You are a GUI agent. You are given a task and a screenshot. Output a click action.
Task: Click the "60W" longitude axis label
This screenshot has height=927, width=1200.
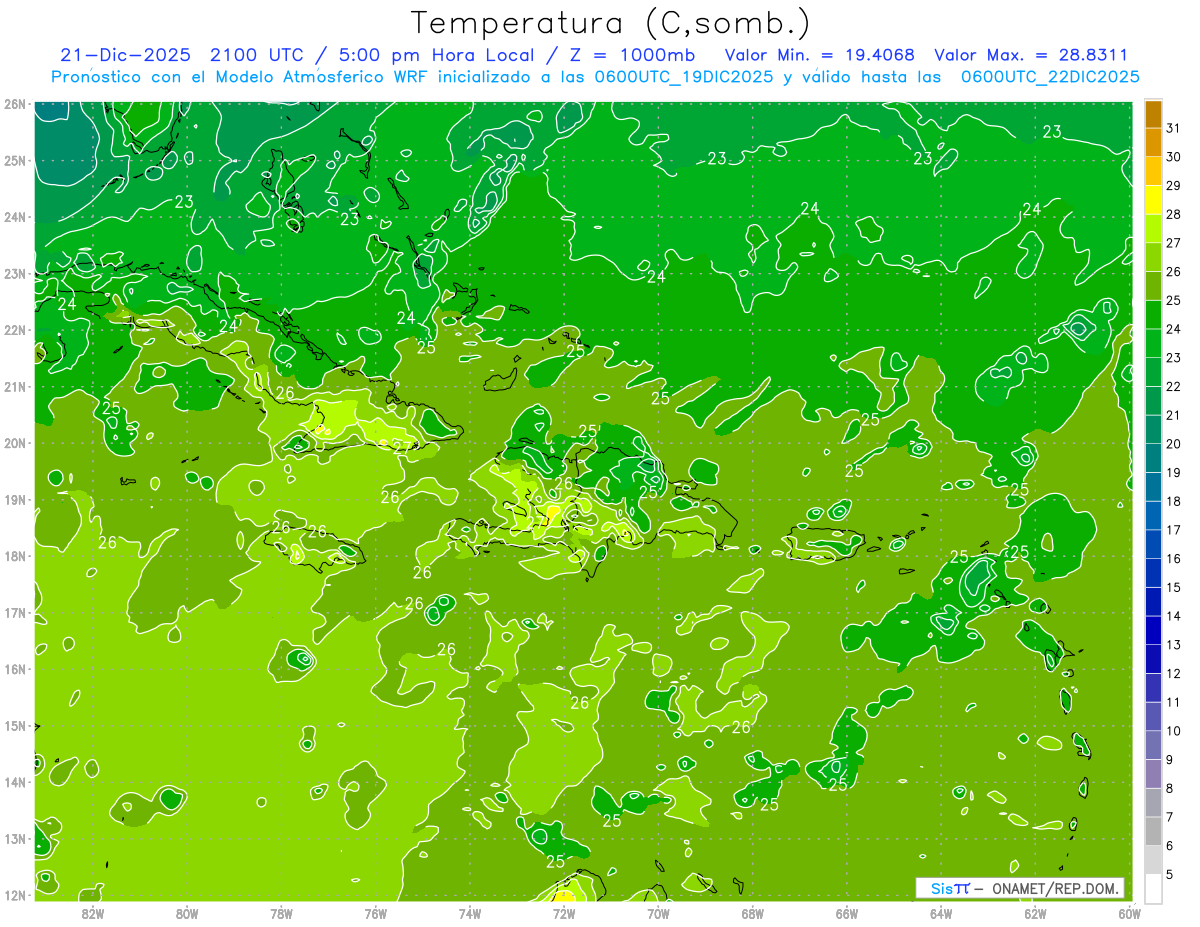[x=1130, y=913]
